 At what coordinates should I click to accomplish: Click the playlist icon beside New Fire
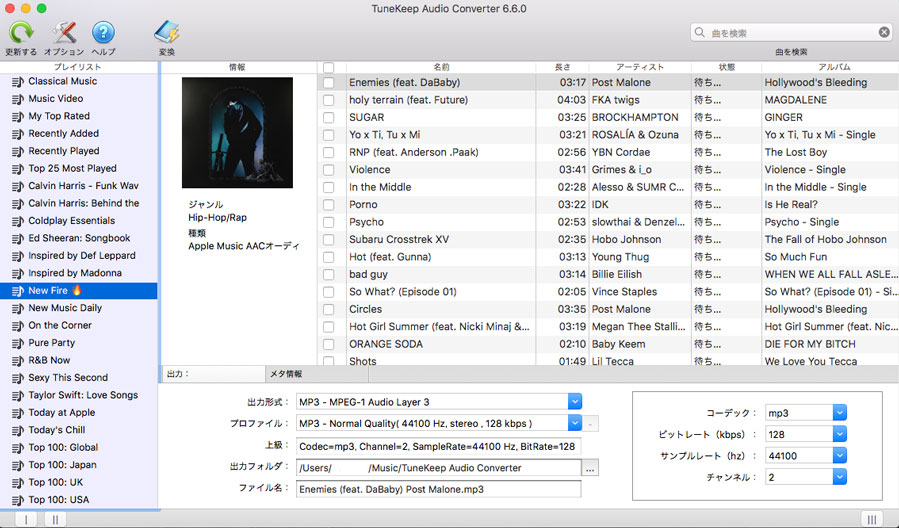click(18, 291)
